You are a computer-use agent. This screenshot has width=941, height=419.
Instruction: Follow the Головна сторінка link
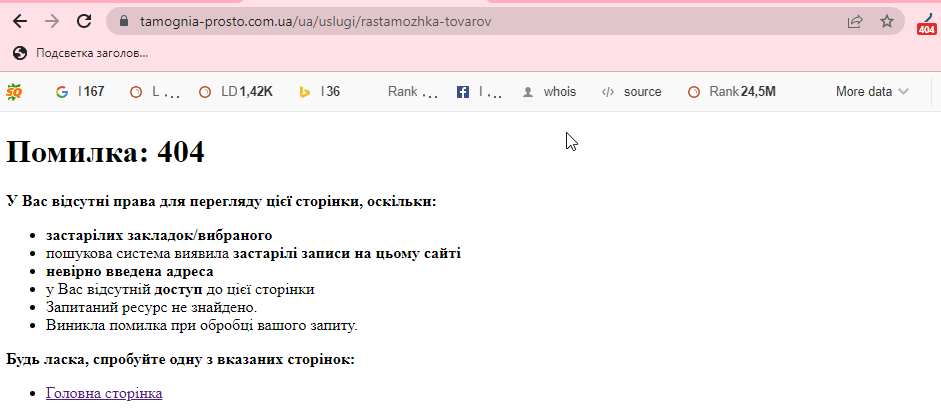click(104, 394)
